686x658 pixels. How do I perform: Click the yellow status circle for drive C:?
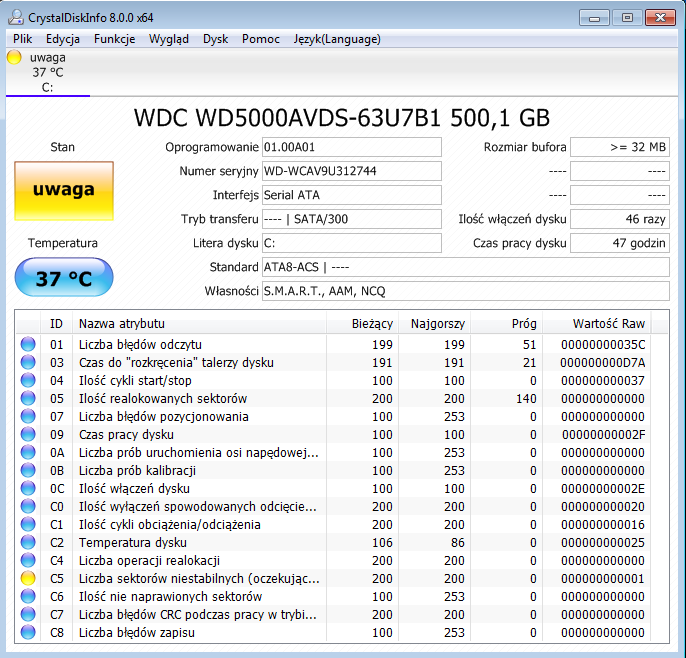14,57
